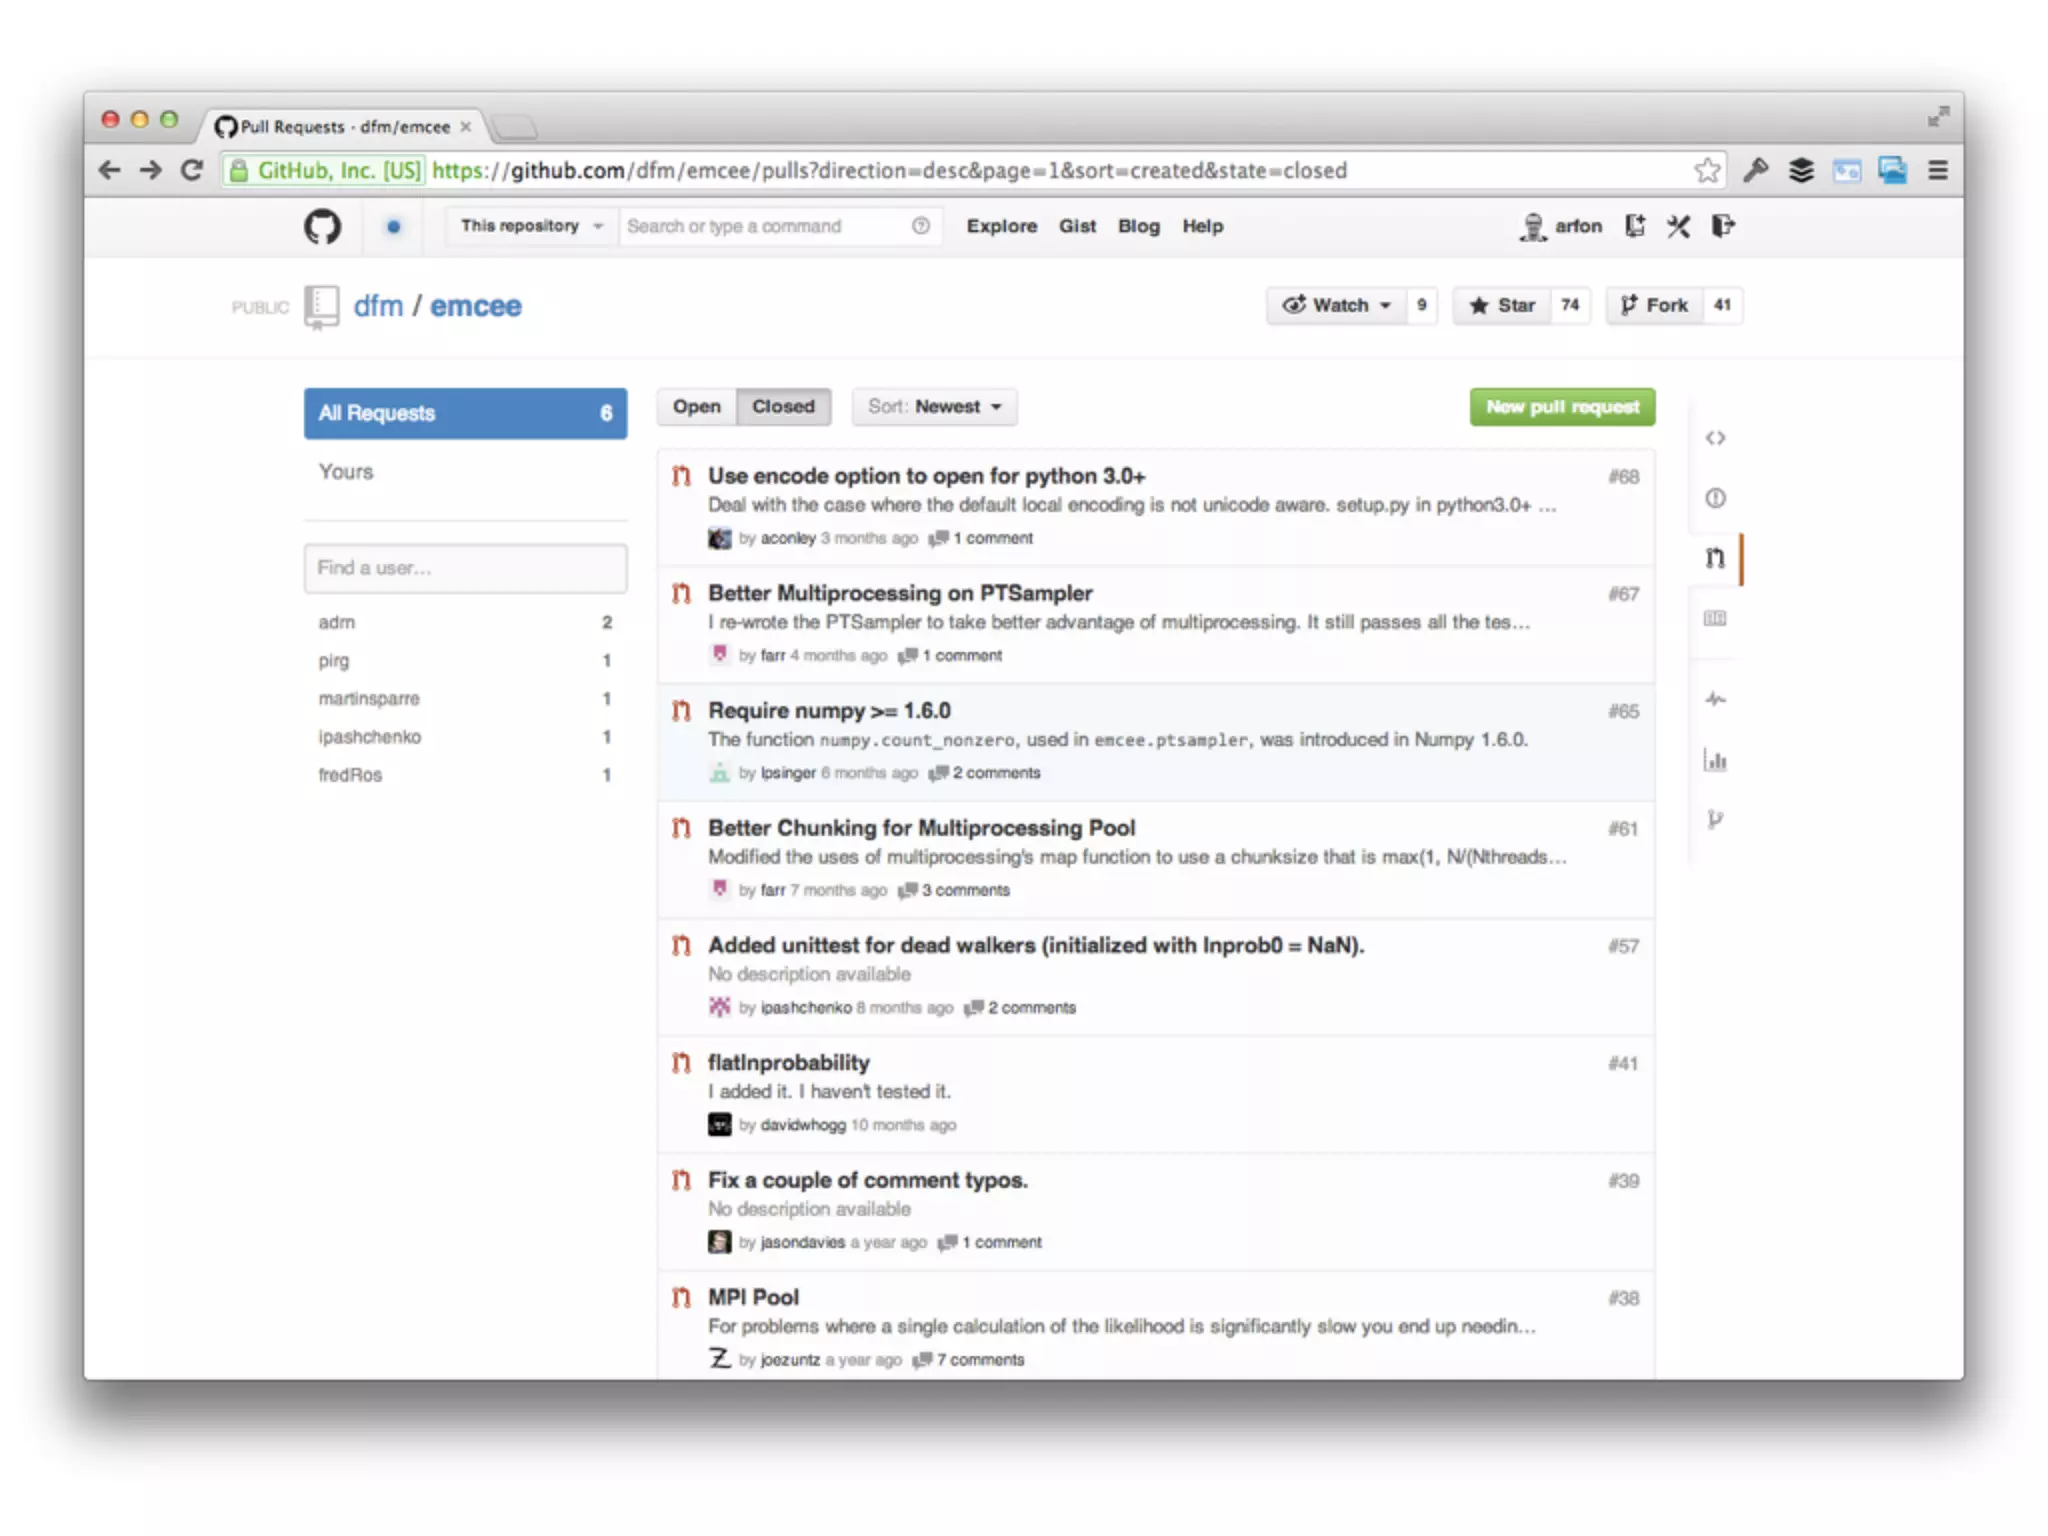This screenshot has height=1536, width=2048.
Task: Select the Closed pull requests filter
Action: 783,407
